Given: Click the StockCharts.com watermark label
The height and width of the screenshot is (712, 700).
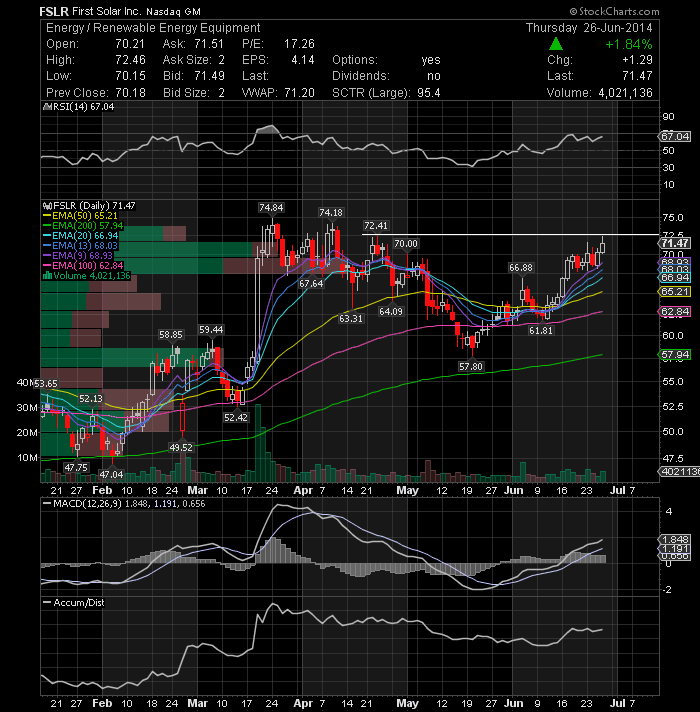Looking at the screenshot, I should pyautogui.click(x=614, y=11).
